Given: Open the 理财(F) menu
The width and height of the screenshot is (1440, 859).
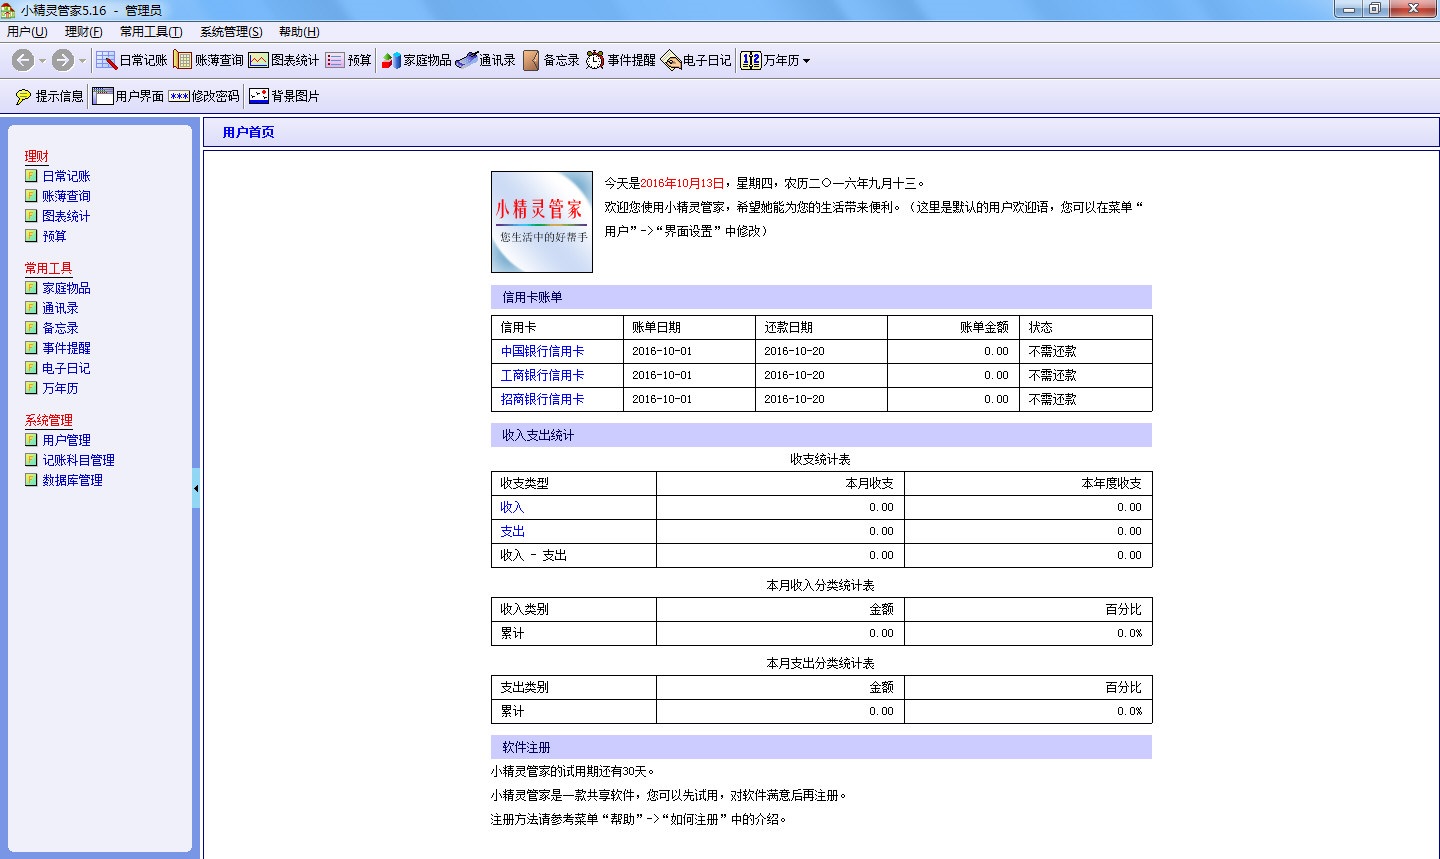Looking at the screenshot, I should tap(83, 32).
